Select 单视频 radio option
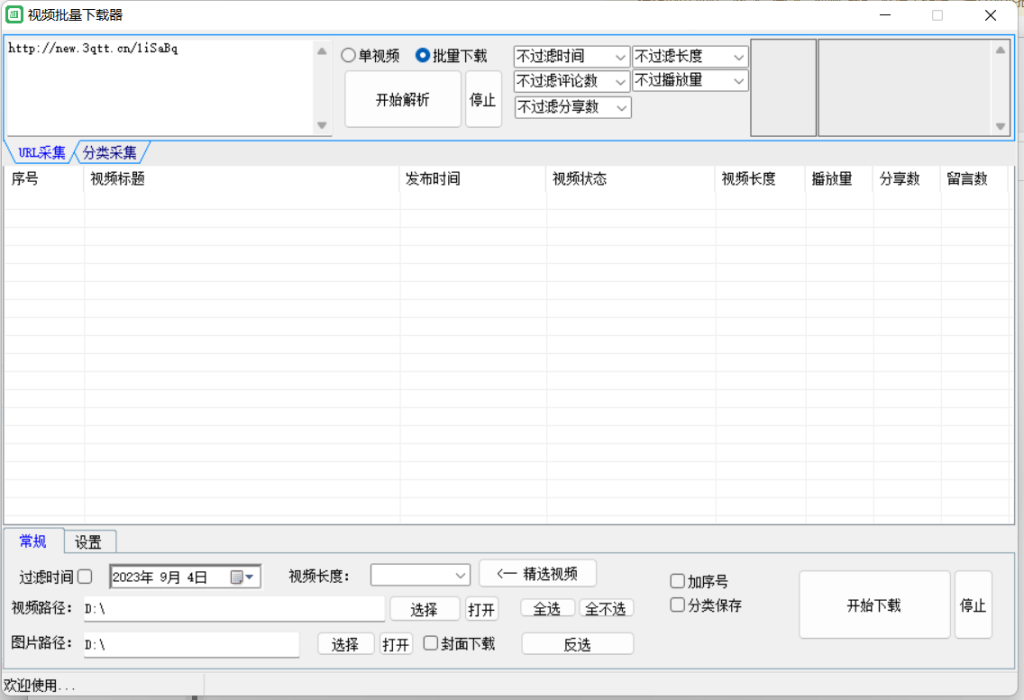The image size is (1024, 700). [x=349, y=56]
